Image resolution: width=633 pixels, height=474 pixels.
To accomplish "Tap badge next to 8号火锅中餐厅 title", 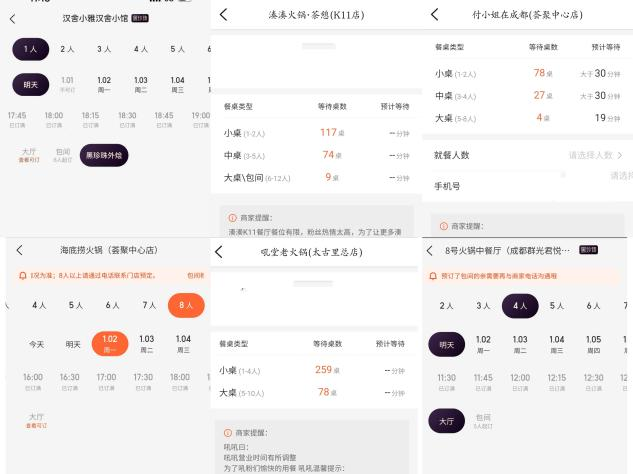I will coord(589,250).
